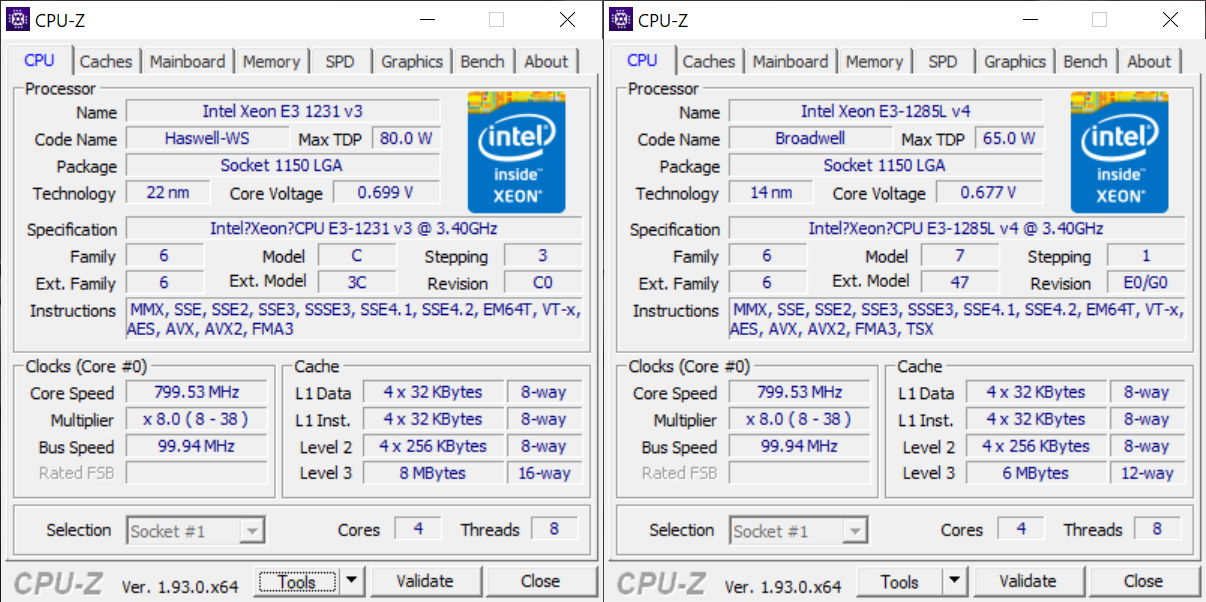Click Validate button in left window
The height and width of the screenshot is (602, 1206).
[425, 581]
